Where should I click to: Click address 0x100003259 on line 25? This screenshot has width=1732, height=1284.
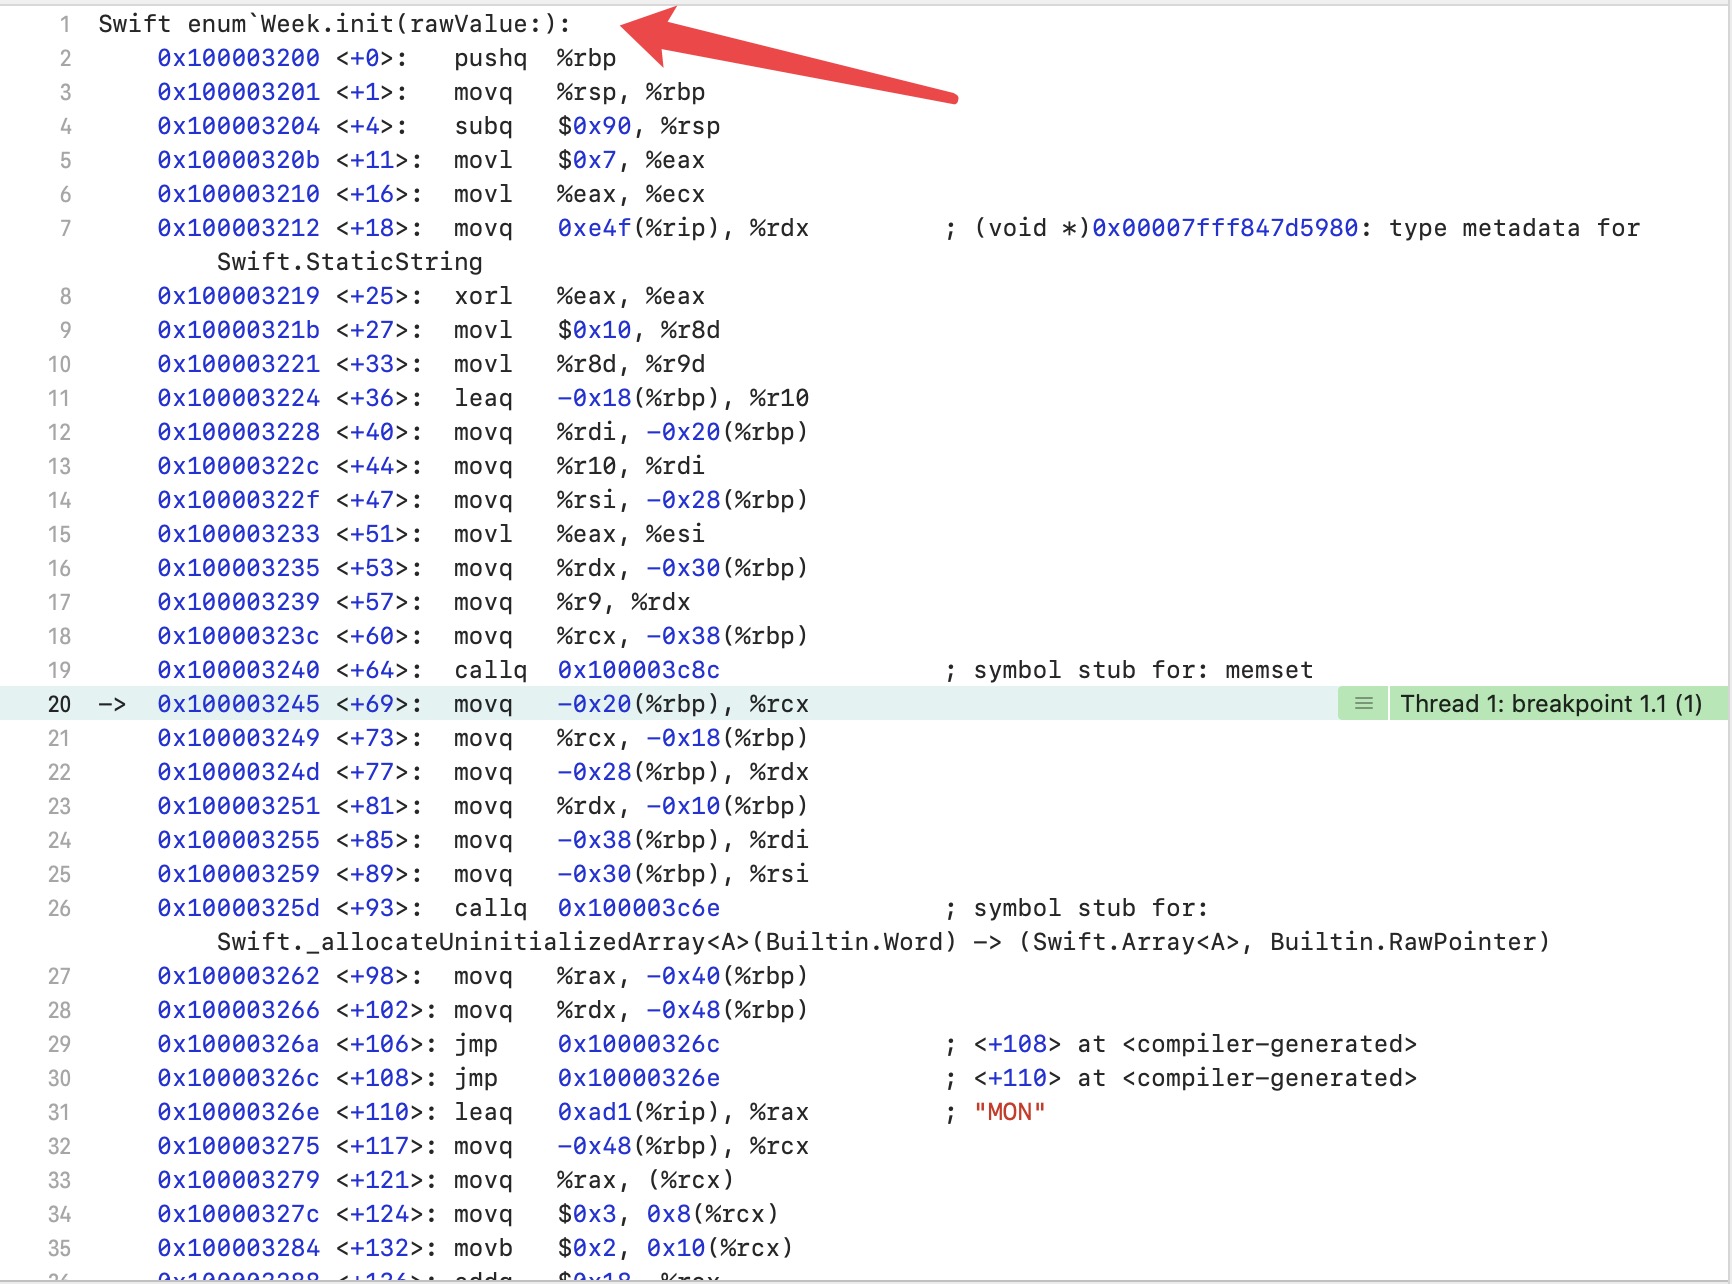[238, 874]
